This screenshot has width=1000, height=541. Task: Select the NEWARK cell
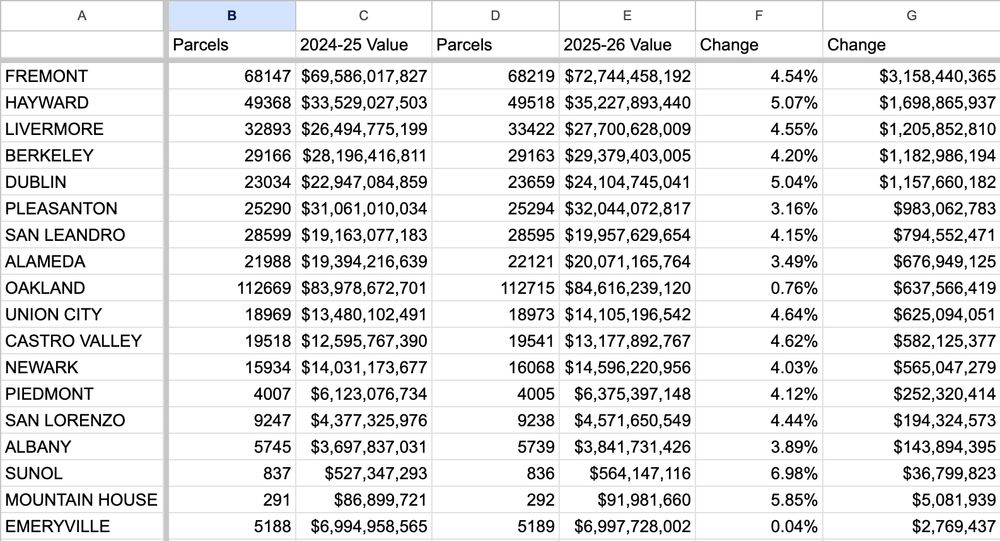point(82,367)
